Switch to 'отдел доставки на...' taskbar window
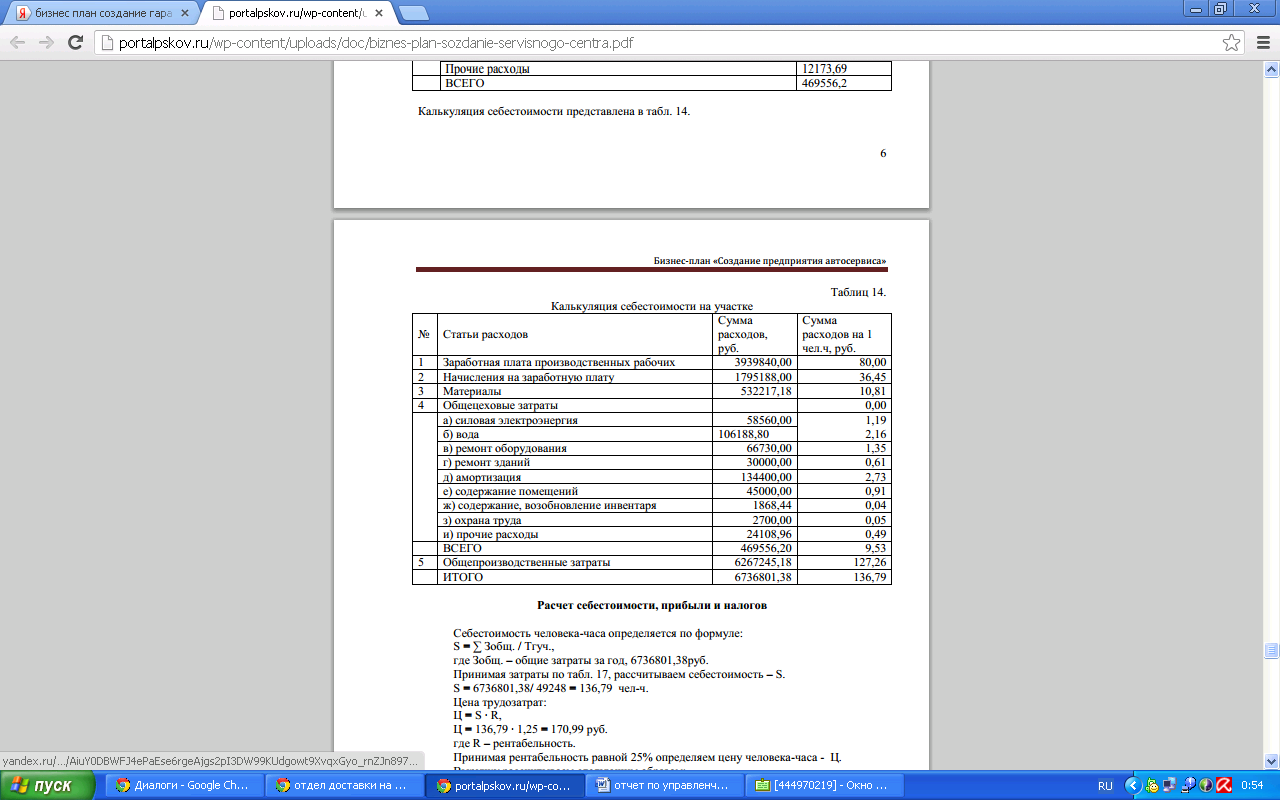1280x800 pixels. click(x=345, y=786)
